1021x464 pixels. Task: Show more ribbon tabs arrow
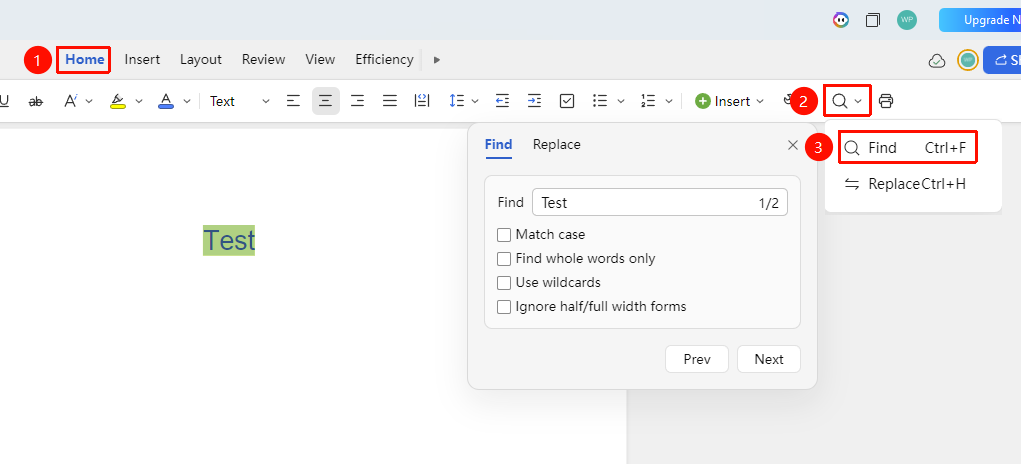tap(437, 60)
